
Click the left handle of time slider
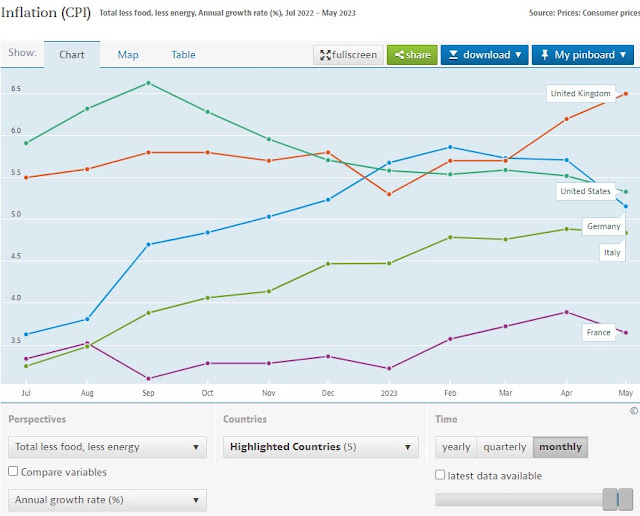[610, 499]
